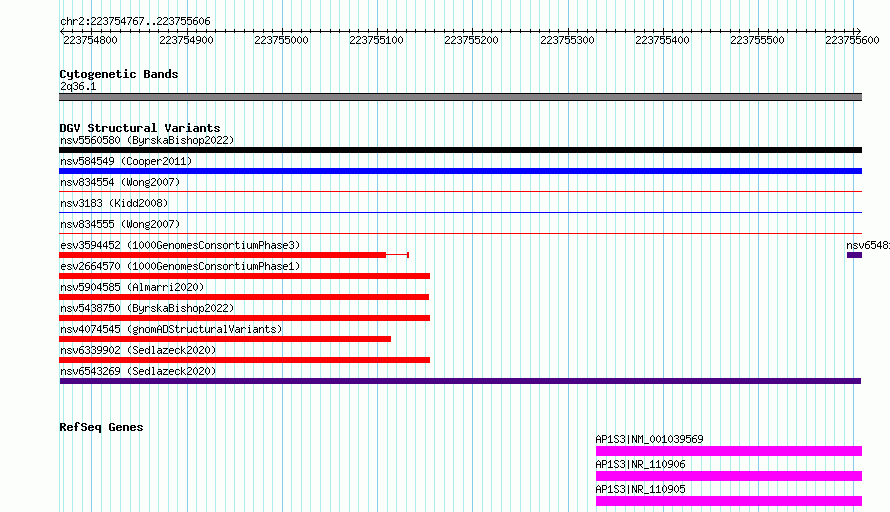This screenshot has width=890, height=512.
Task: Open nsv3183 (Kidd2008) label
Action: coord(114,203)
